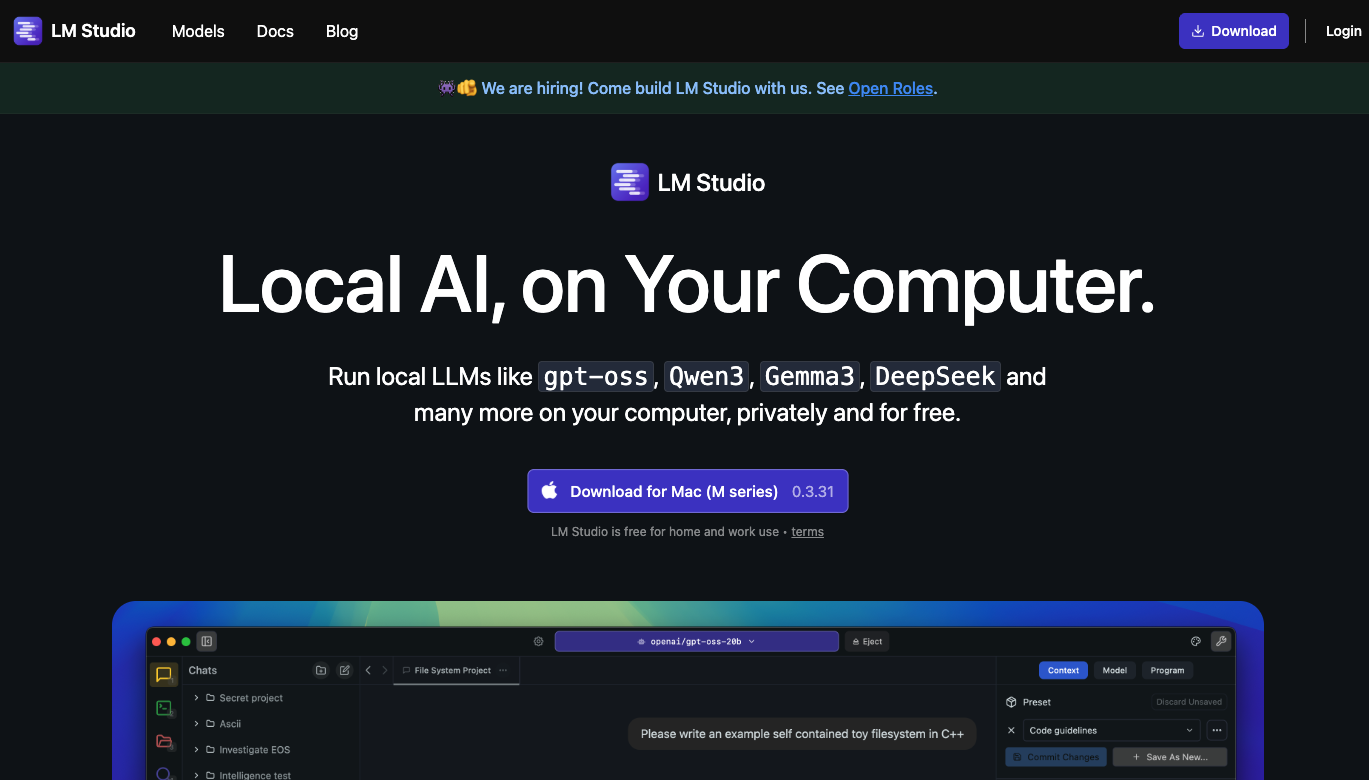Open the Developer terminal panel
This screenshot has width=1369, height=780.
click(x=164, y=708)
